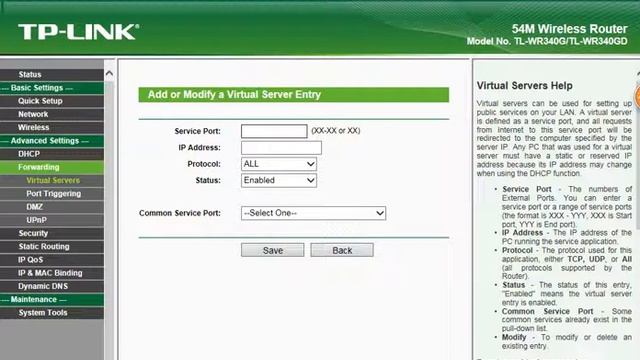The height and width of the screenshot is (360, 640).
Task: Click the Back button
Action: click(x=342, y=250)
